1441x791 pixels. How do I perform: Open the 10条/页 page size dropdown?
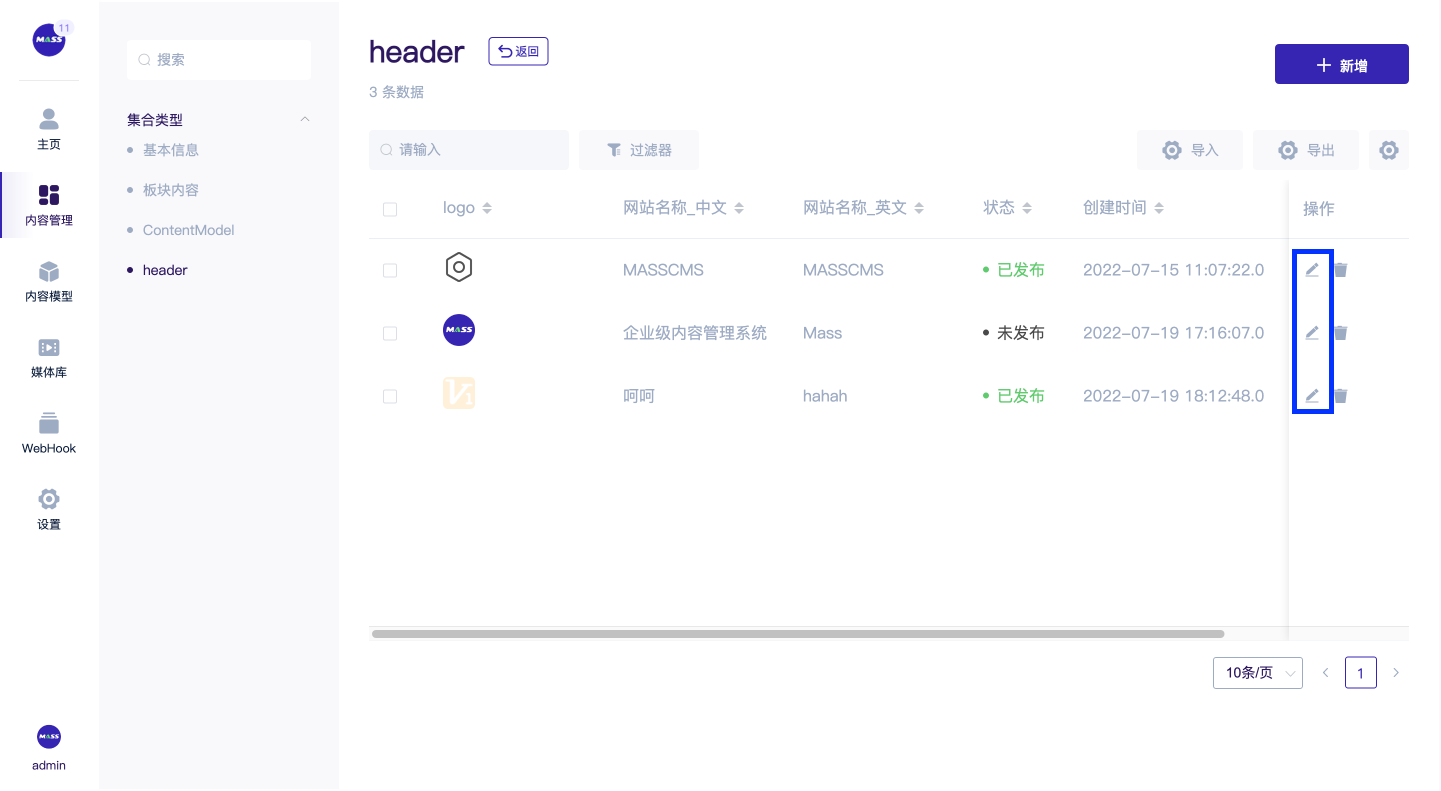1257,673
